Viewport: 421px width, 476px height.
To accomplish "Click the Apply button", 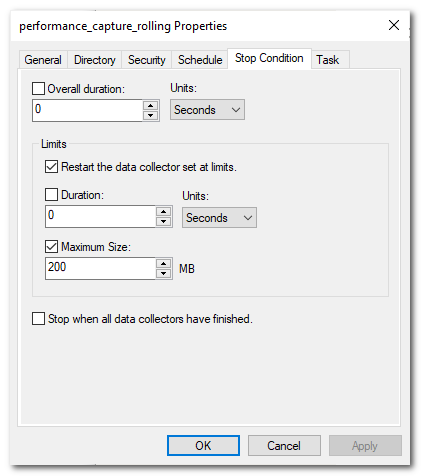I will pyautogui.click(x=365, y=445).
